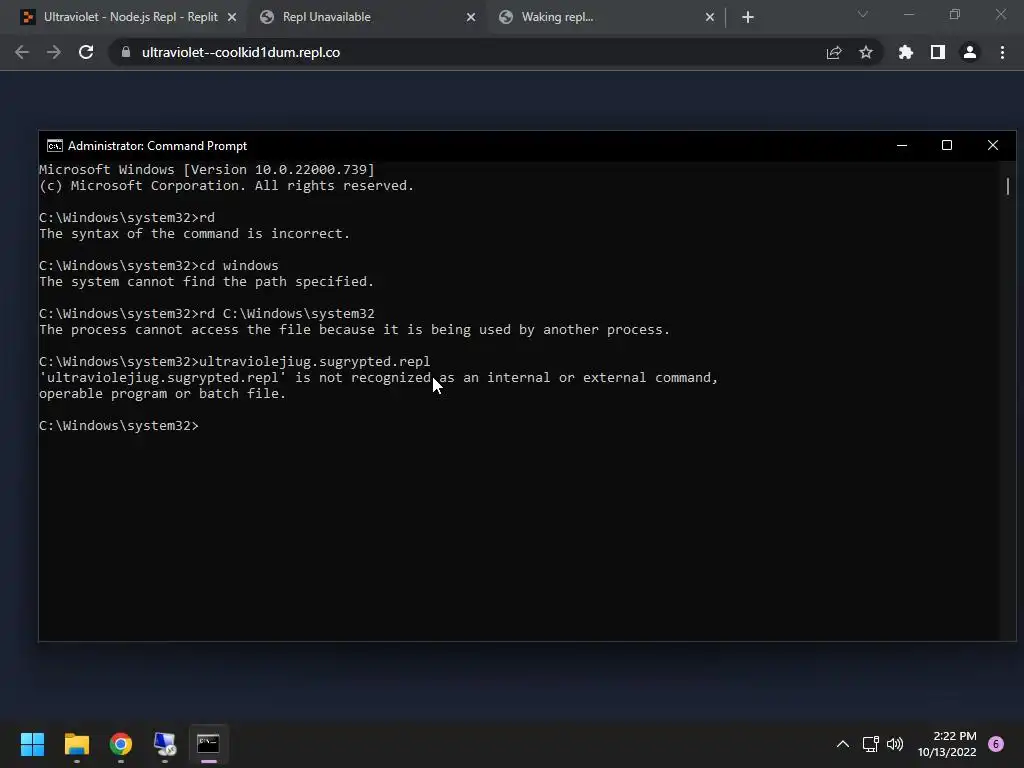Click the current C:\Windows\system32> prompt line

tap(119, 426)
